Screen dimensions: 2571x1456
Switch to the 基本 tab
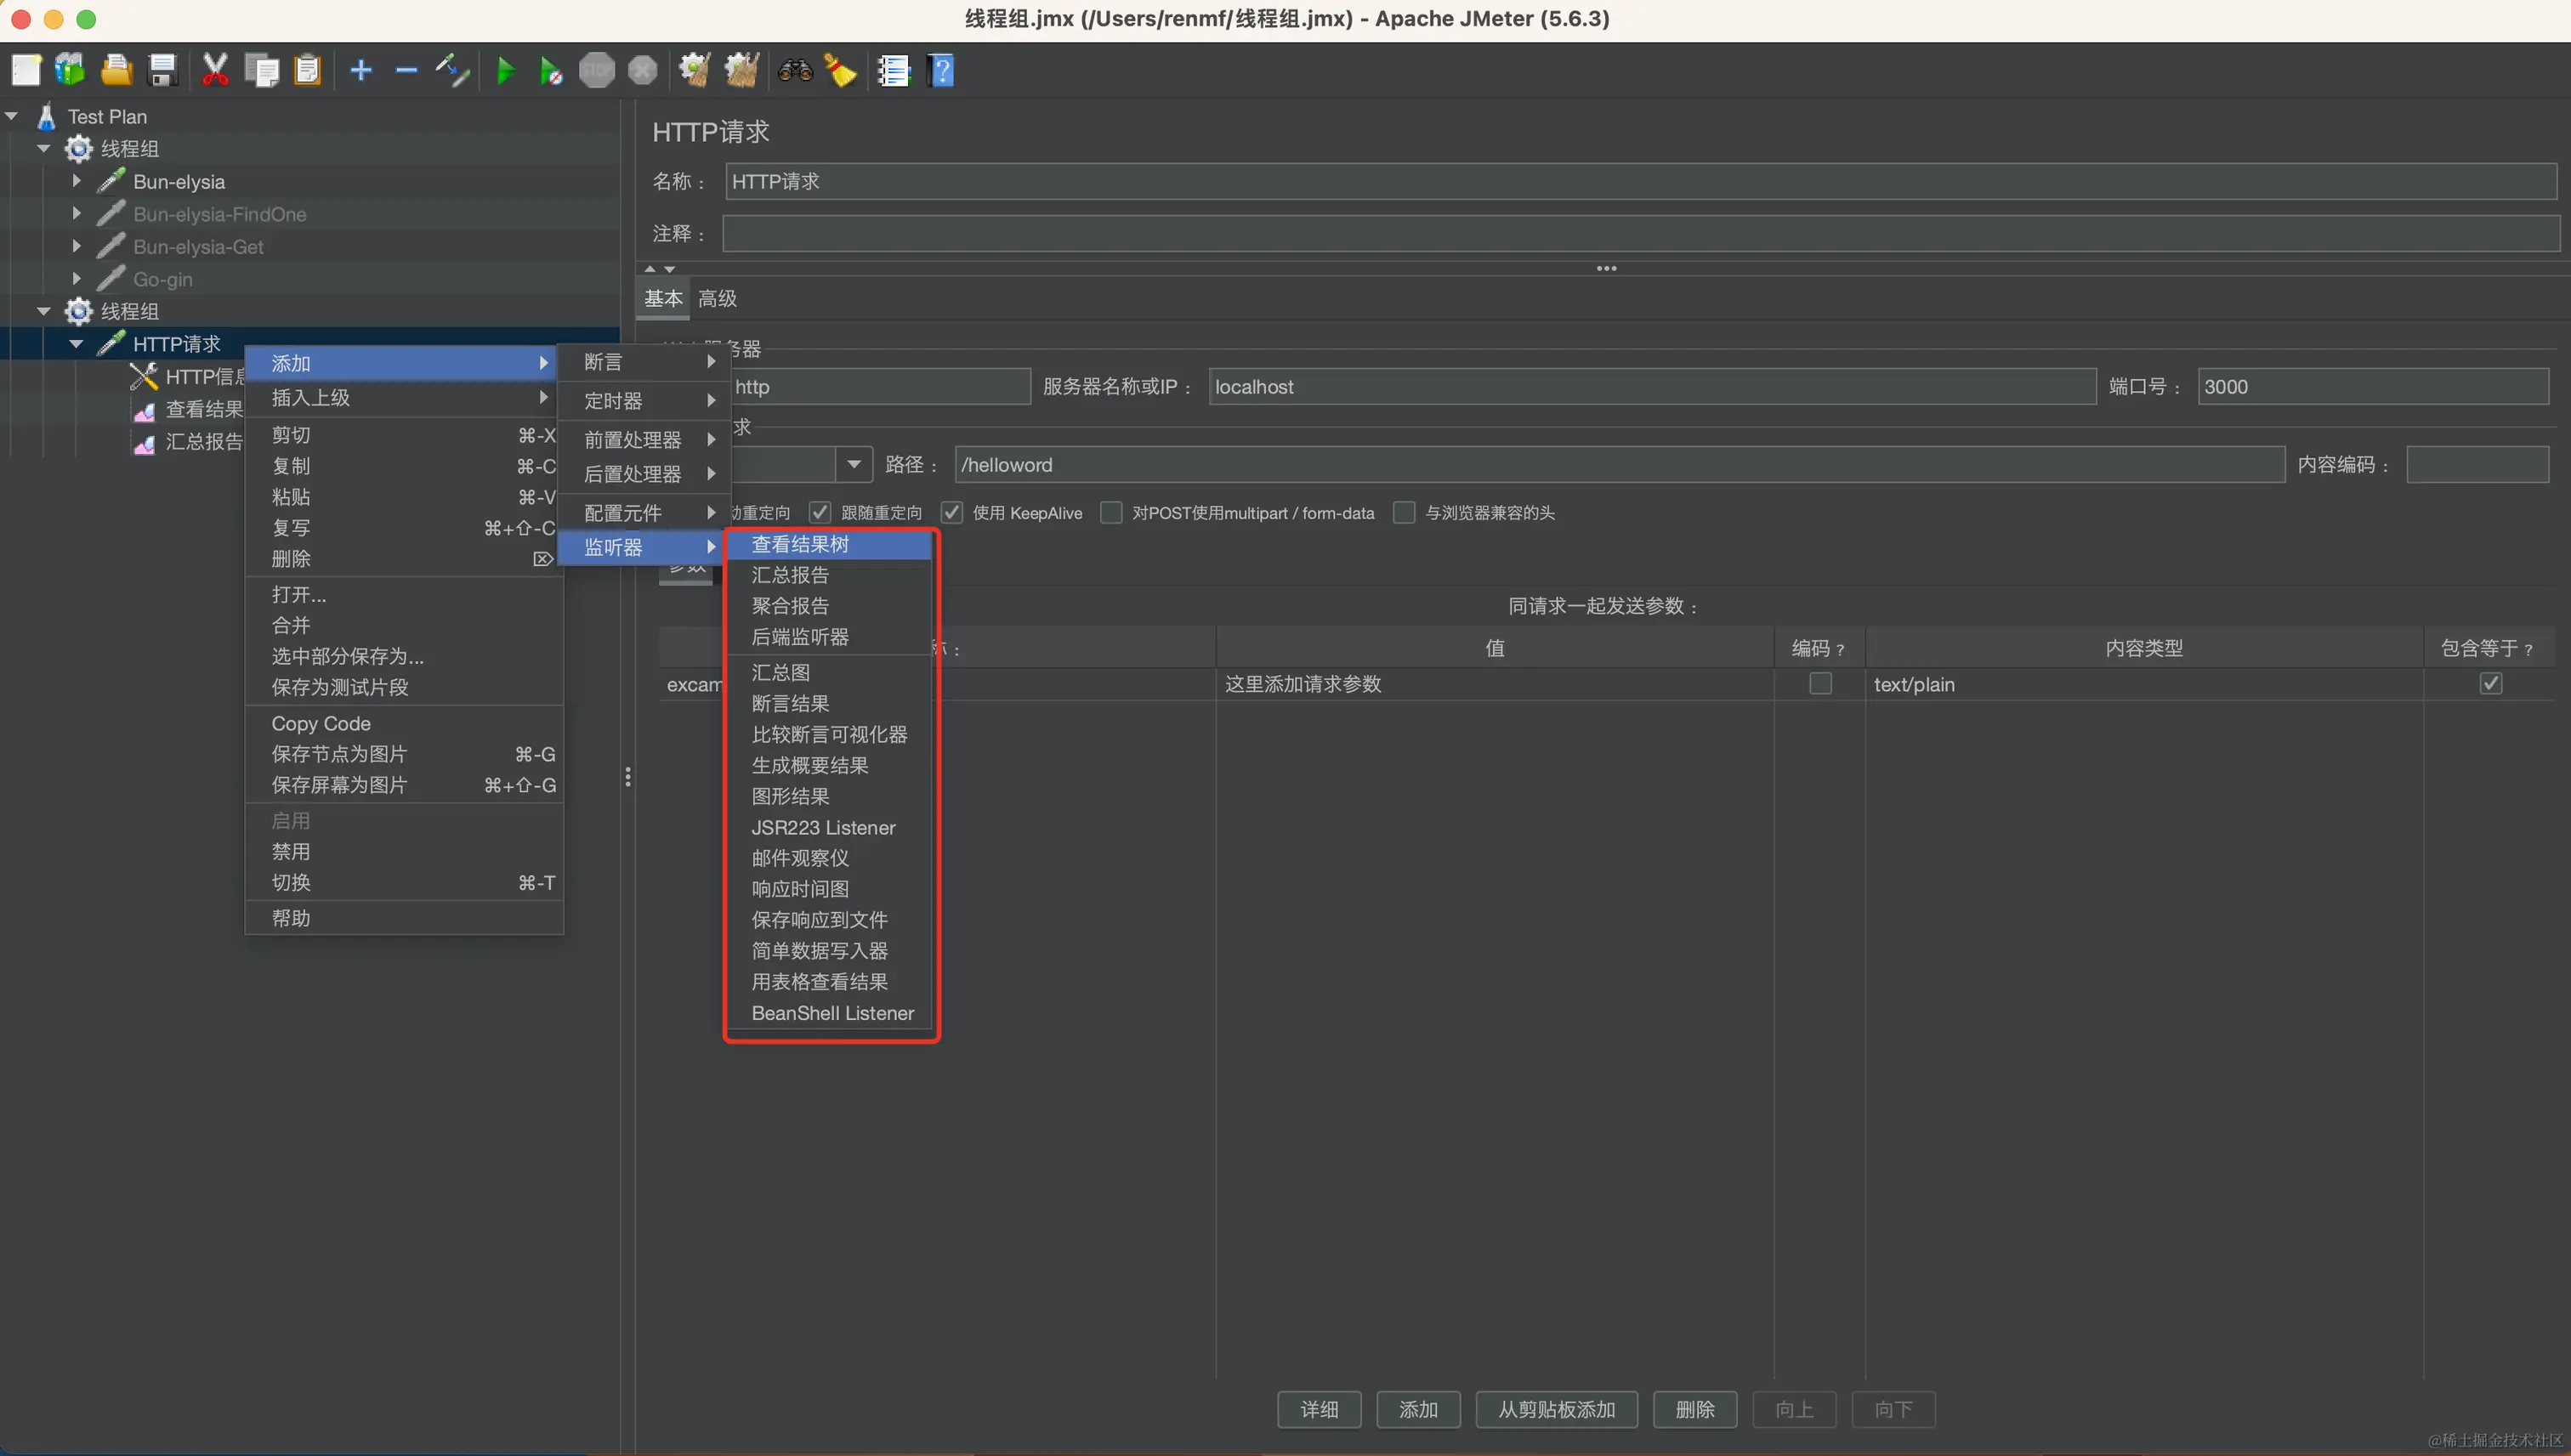pyautogui.click(x=663, y=298)
